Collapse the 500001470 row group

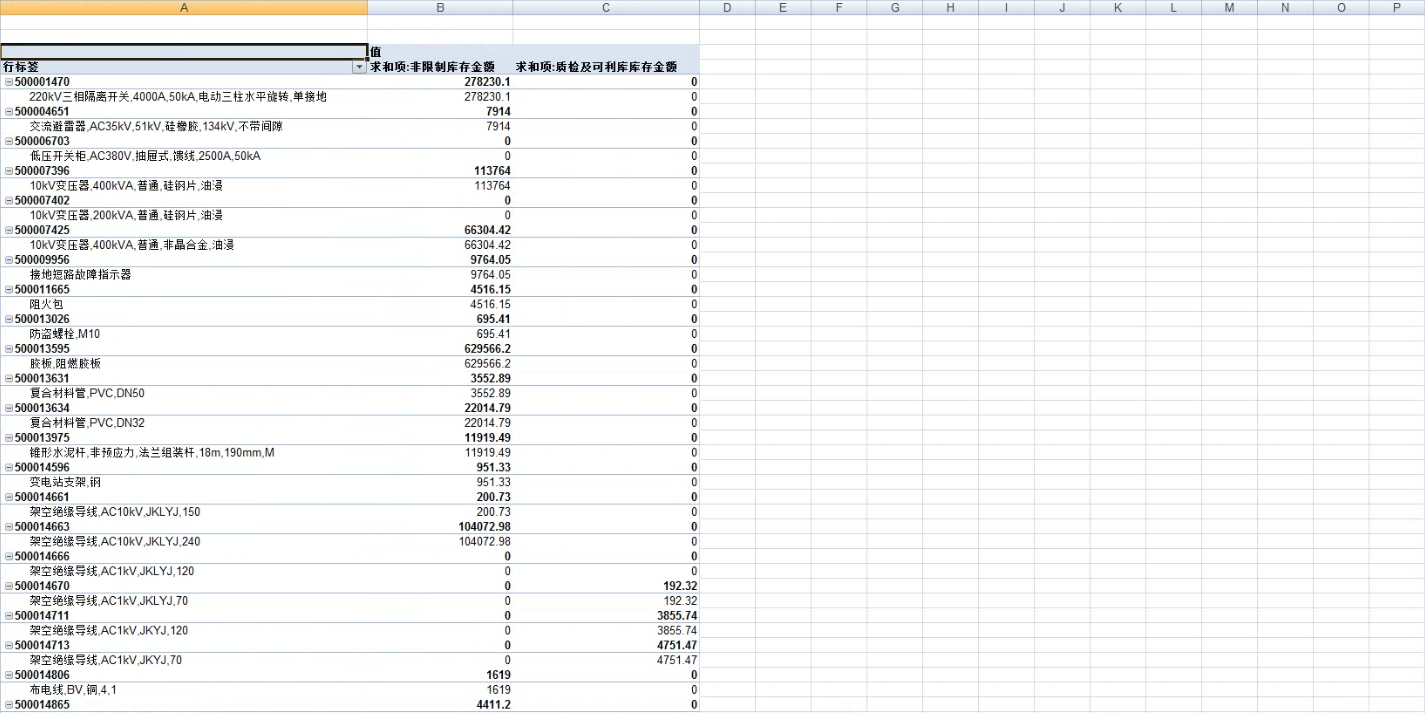click(x=9, y=82)
